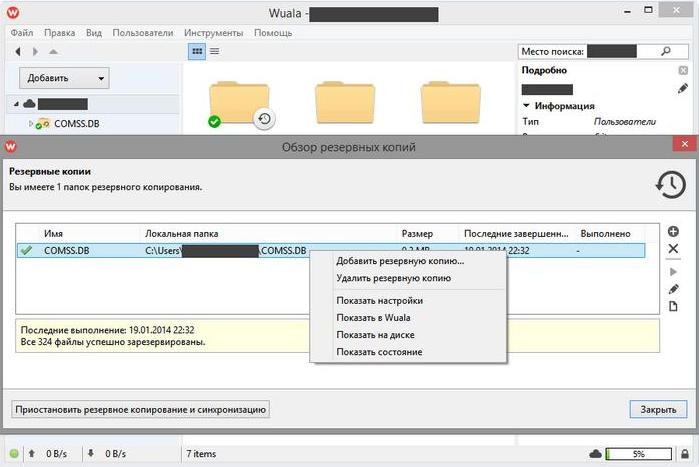The height and width of the screenshot is (467, 699).
Task: Click the Последние выполнение status message
Action: pyautogui.click(x=107, y=330)
